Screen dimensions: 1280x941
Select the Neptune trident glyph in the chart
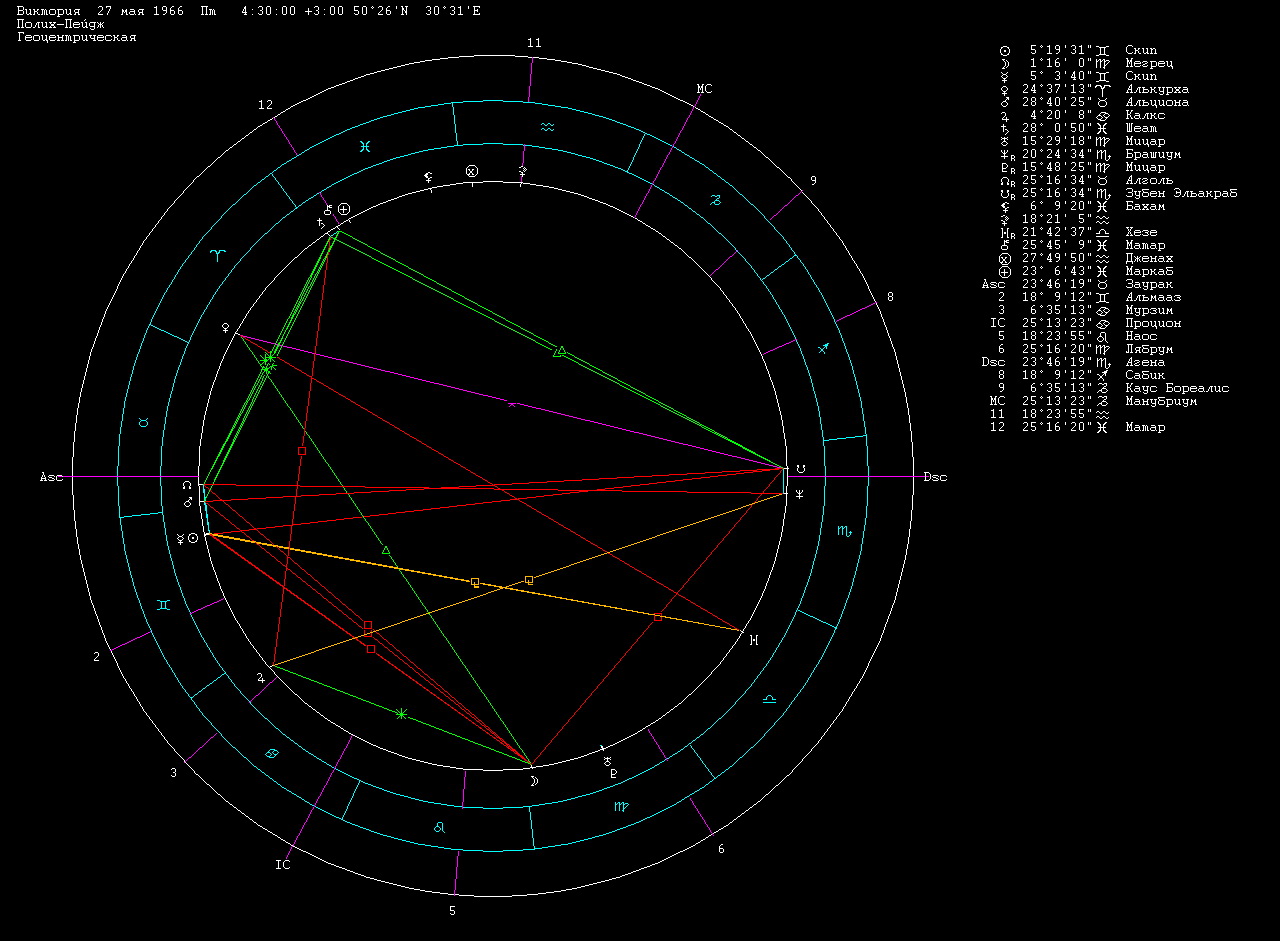coord(799,494)
